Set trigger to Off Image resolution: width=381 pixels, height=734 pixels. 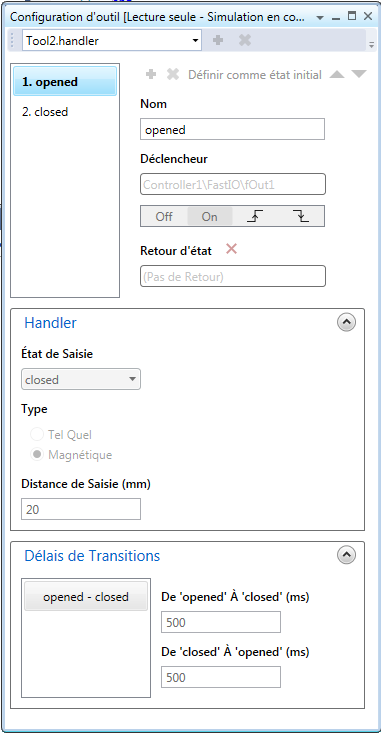coord(164,216)
